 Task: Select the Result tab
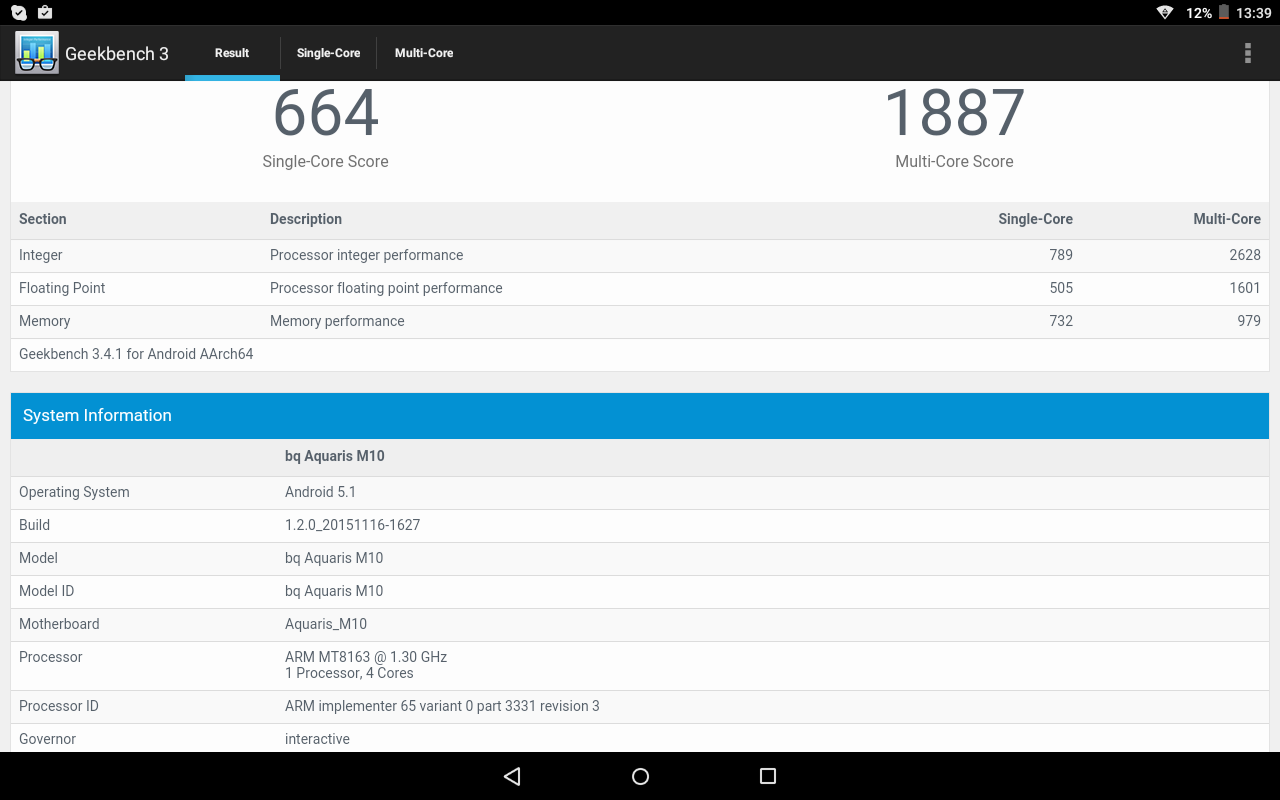(x=232, y=53)
